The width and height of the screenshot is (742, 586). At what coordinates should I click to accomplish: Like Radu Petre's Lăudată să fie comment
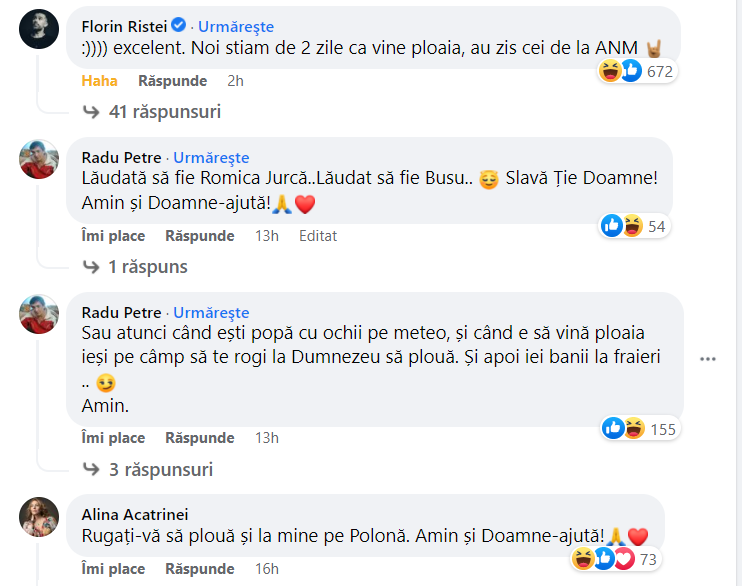pos(113,236)
